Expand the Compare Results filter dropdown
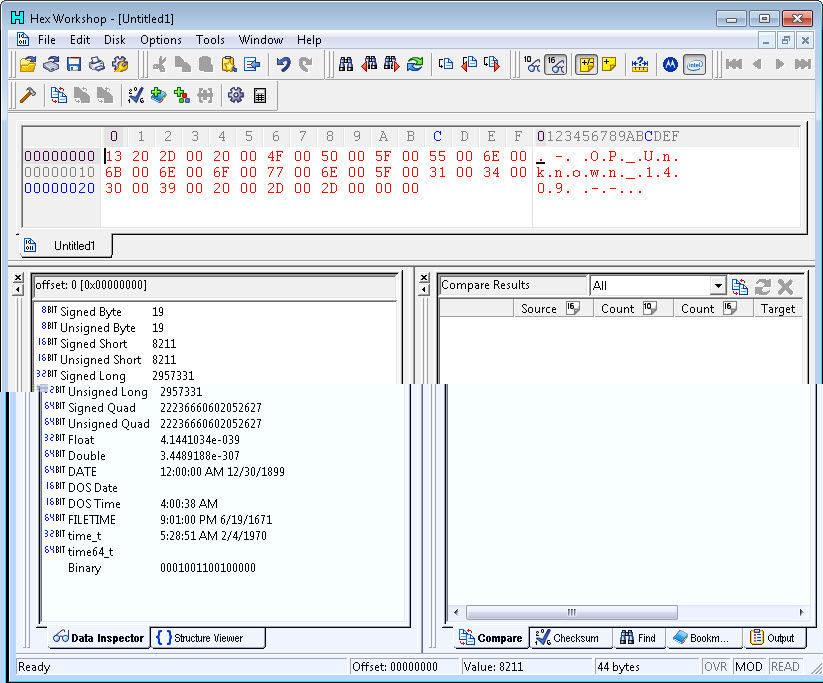823x683 pixels. (717, 286)
